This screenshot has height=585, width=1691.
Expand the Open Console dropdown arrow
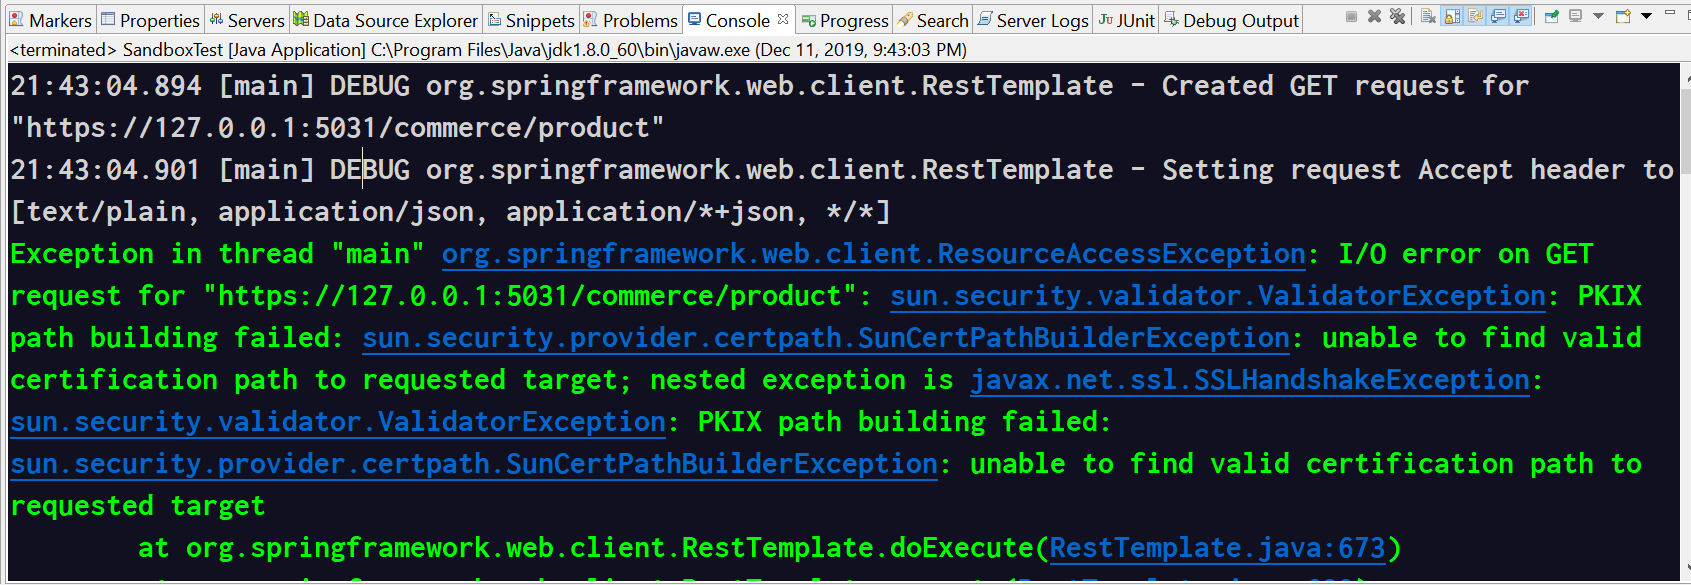pos(1646,17)
